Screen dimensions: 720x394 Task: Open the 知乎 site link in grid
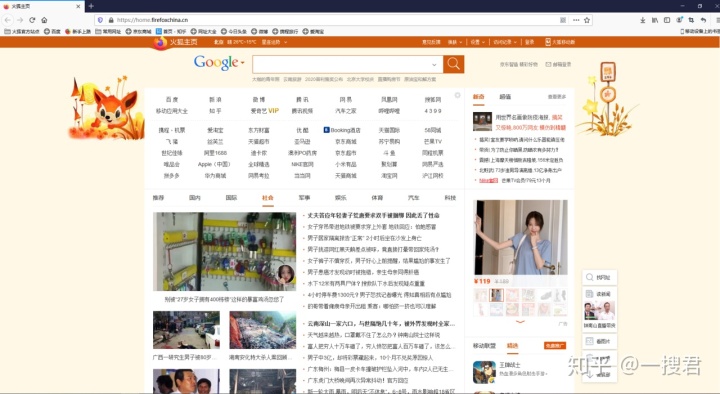pyautogui.click(x=215, y=111)
